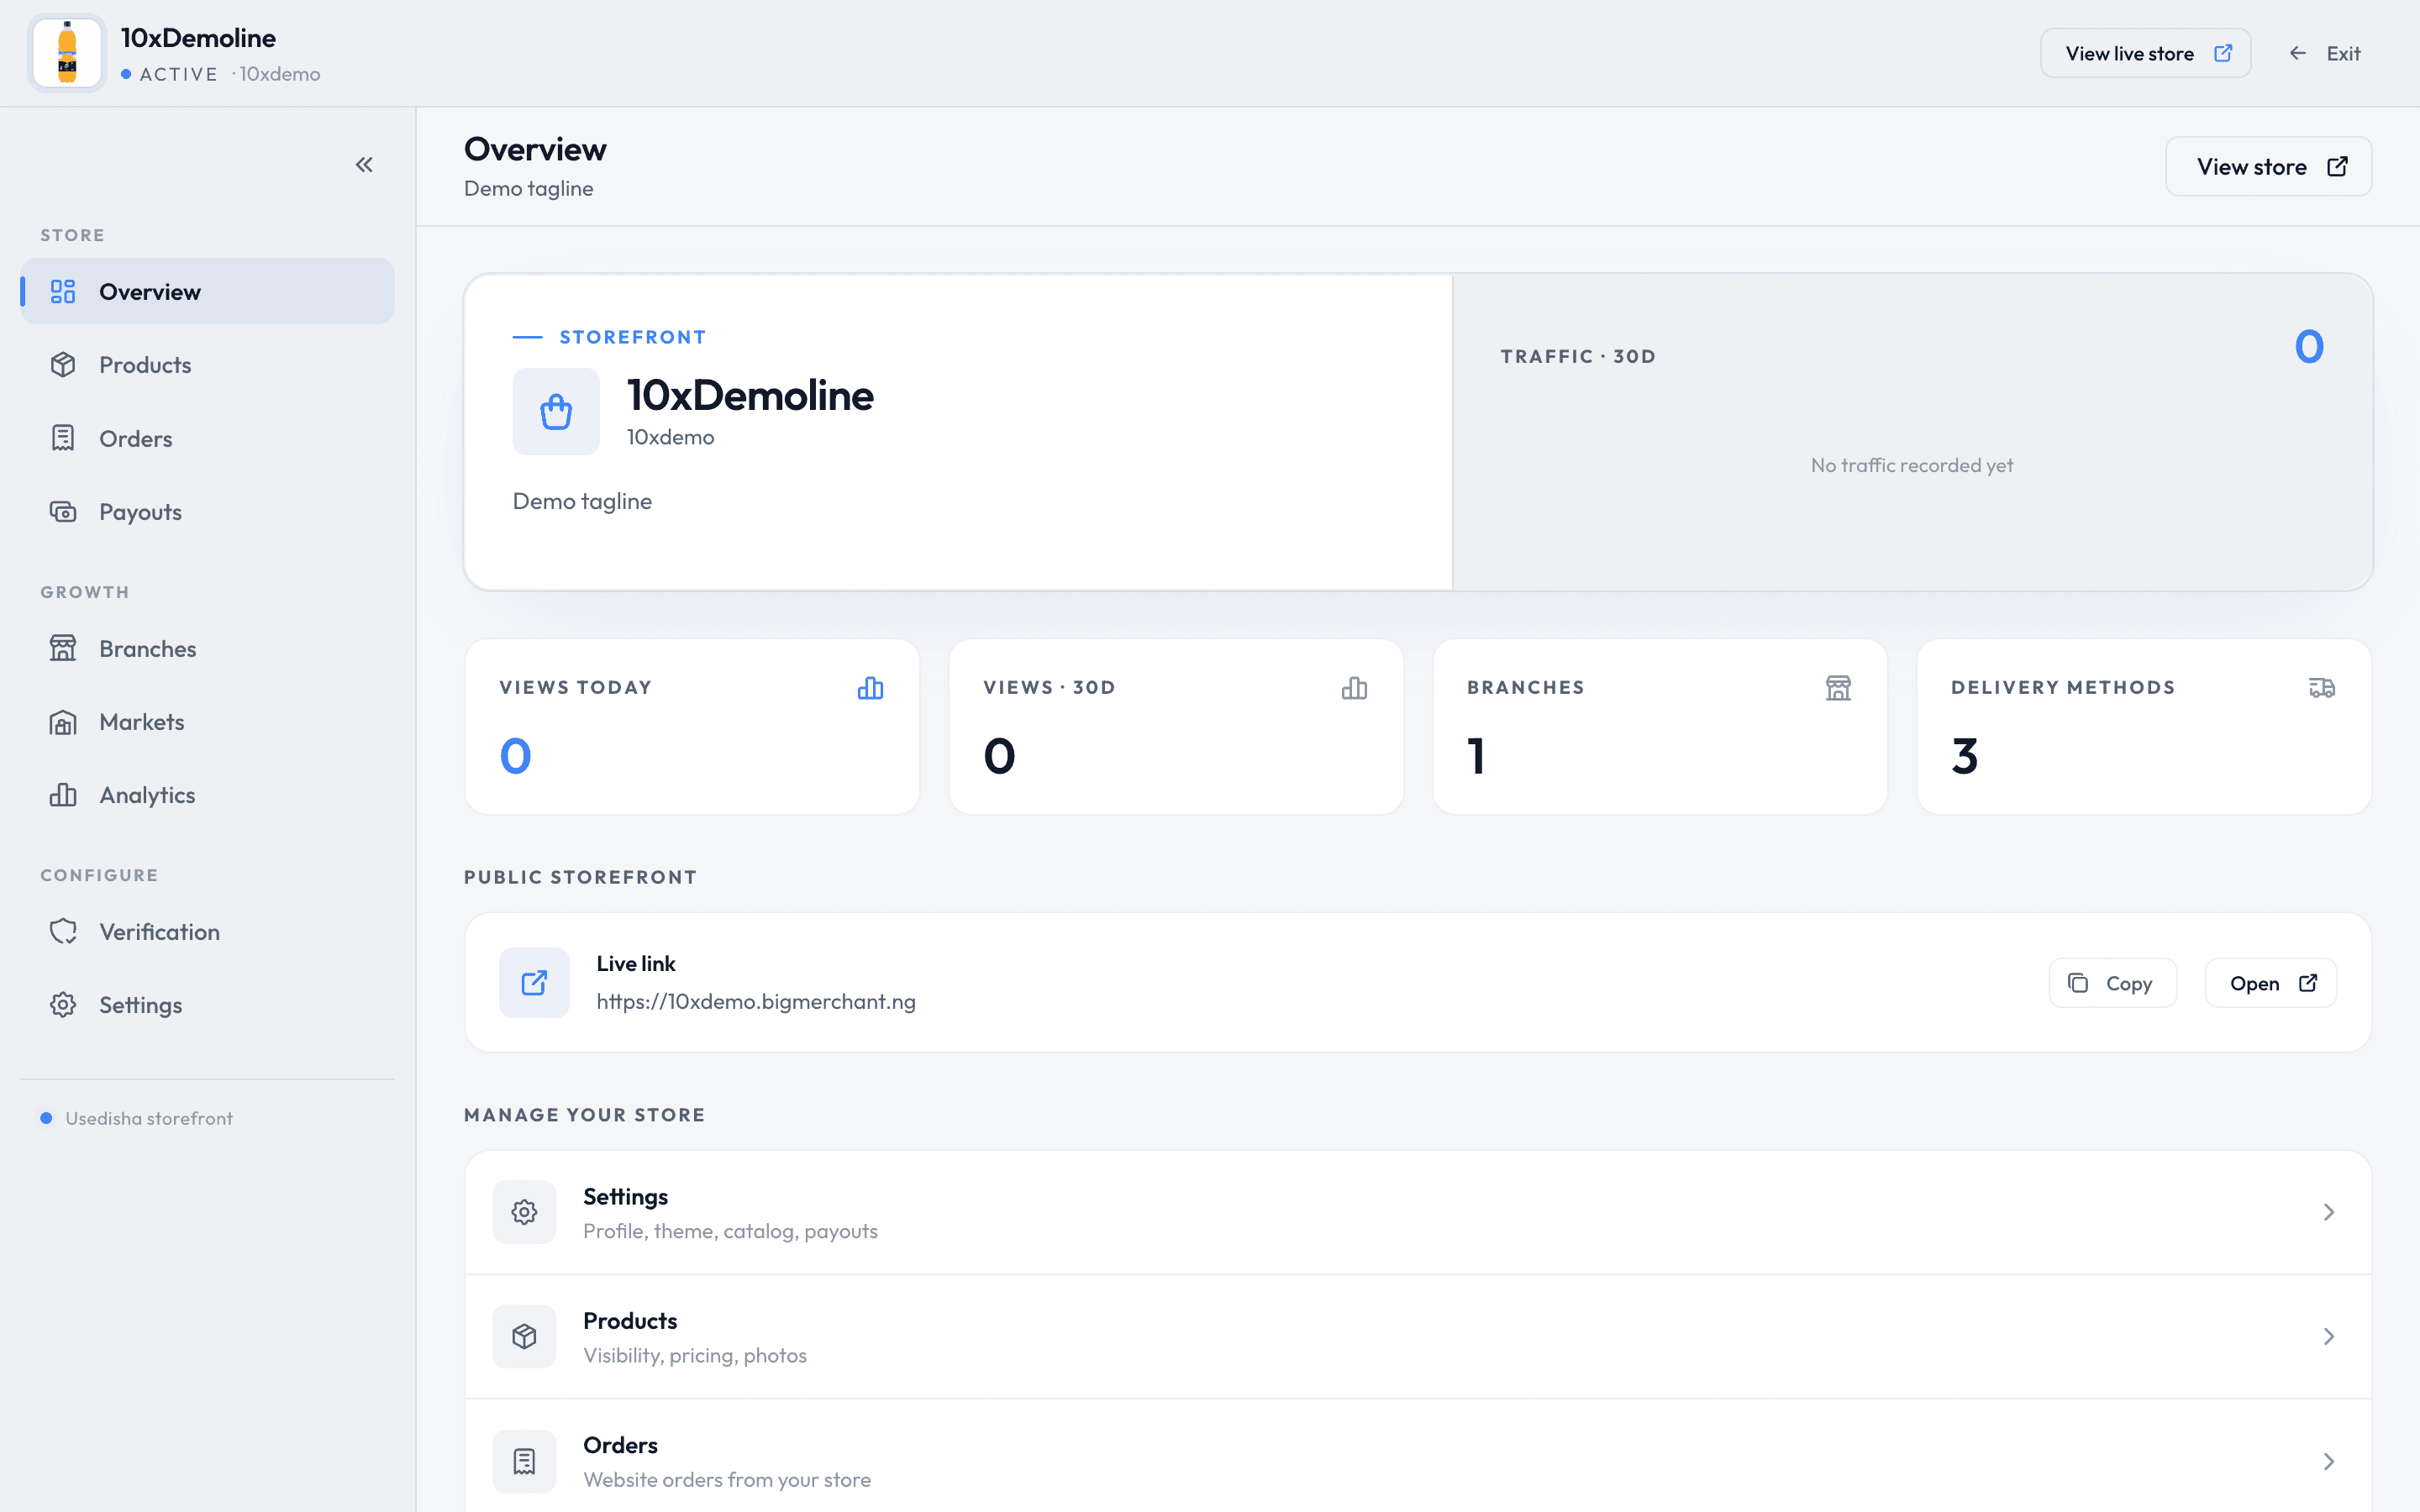Click the gear icon in Settings row
The width and height of the screenshot is (2420, 1512).
pos(524,1212)
